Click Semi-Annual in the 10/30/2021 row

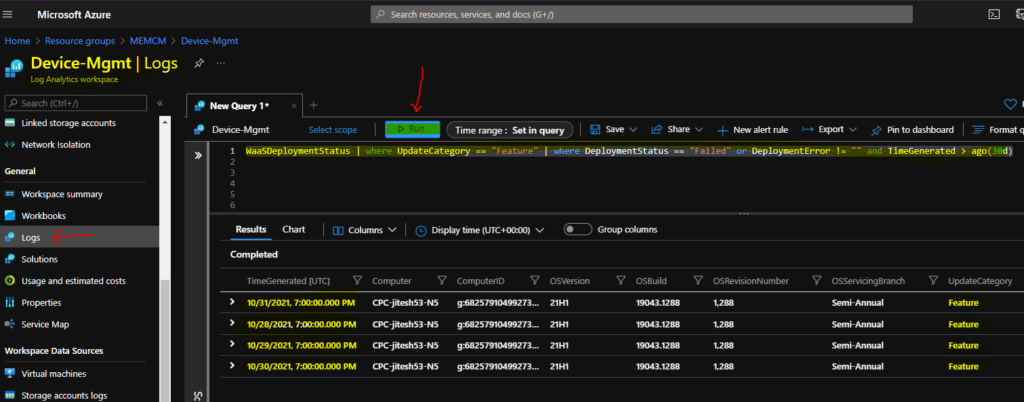click(x=857, y=366)
